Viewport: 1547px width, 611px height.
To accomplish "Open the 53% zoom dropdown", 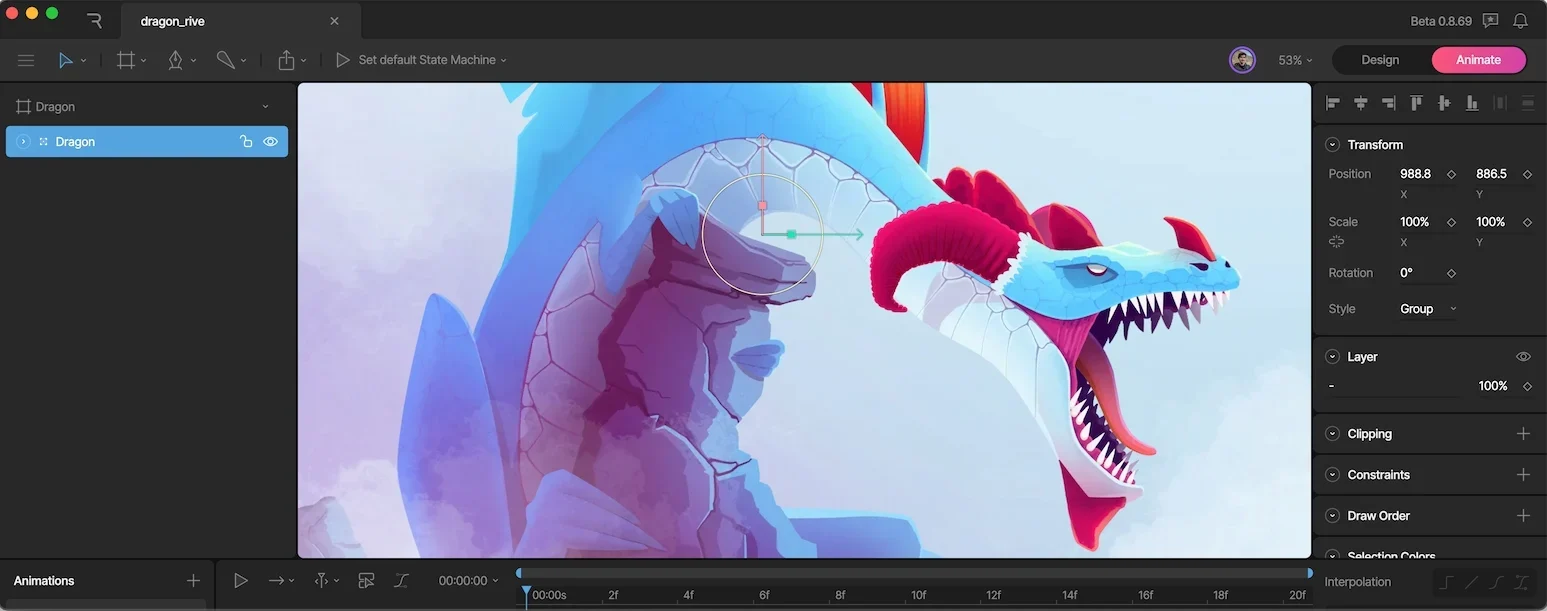I will 1295,60.
